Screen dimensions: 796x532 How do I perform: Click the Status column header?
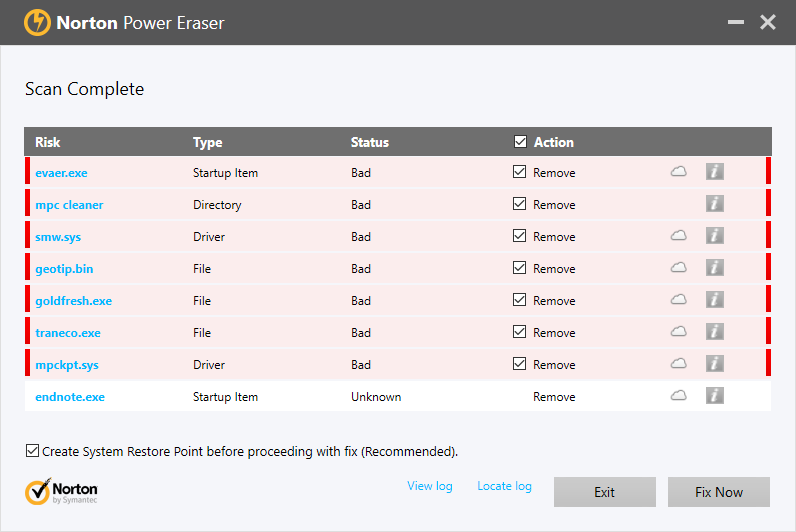point(370,142)
